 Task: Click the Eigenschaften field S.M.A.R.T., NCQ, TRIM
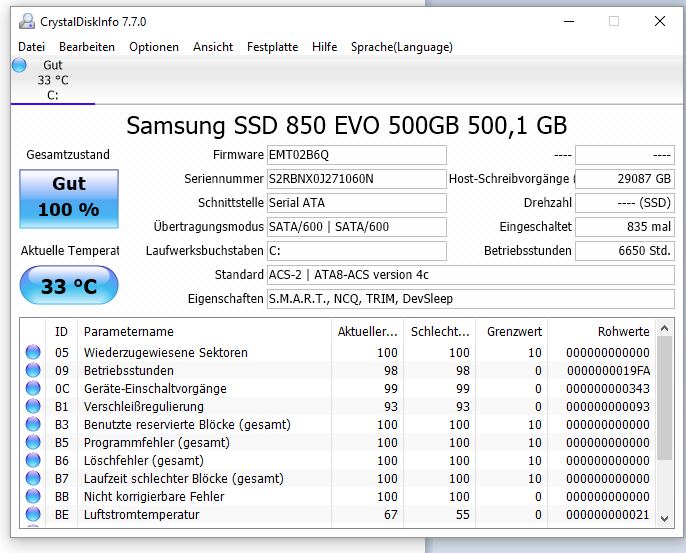471,299
